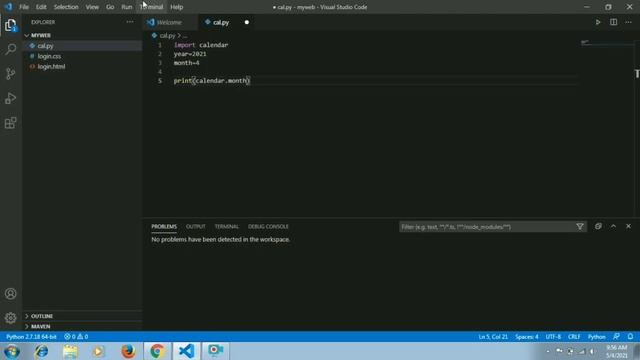Open the Terminal menu

pos(151,7)
